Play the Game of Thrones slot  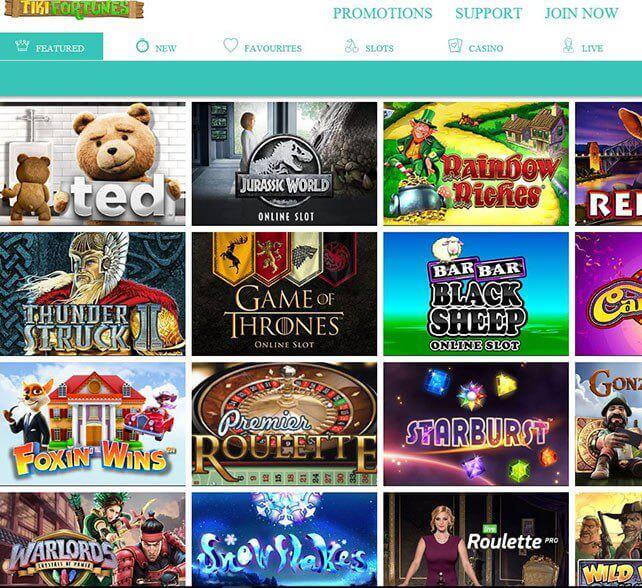(x=284, y=294)
